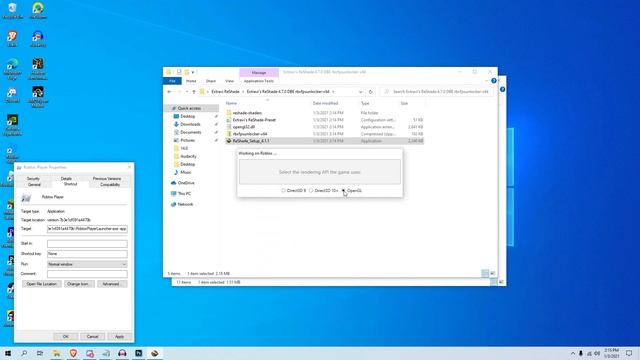Select the Extravi's ReShade-Preset file
The image size is (640, 360).
pyautogui.click(x=254, y=120)
